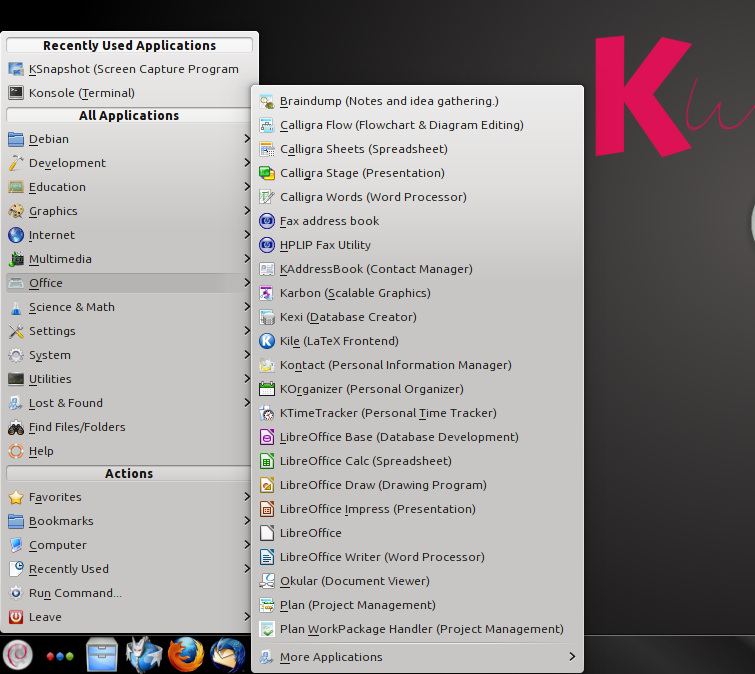
Task: Click the Kile LaTeX icon
Action: tap(267, 341)
